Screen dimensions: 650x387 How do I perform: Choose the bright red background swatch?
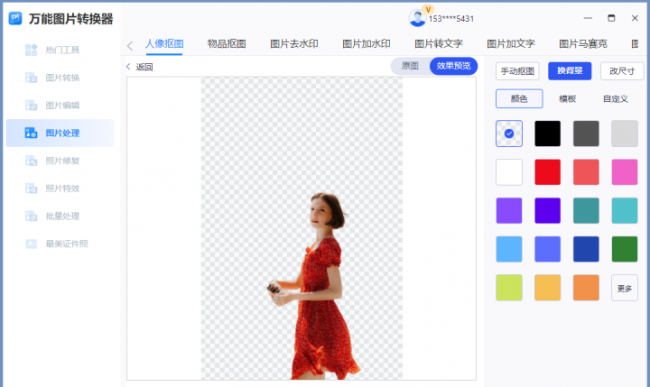[x=548, y=172]
